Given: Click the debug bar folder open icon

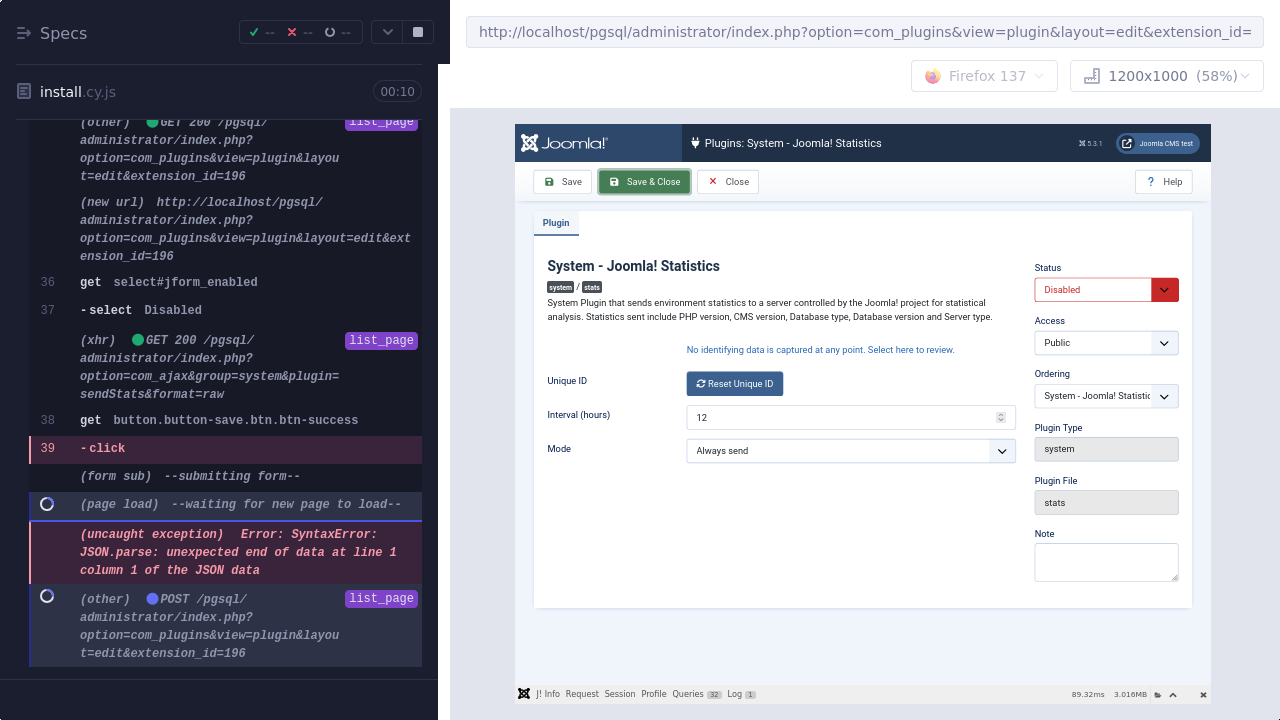Looking at the screenshot, I should coord(1158,695).
